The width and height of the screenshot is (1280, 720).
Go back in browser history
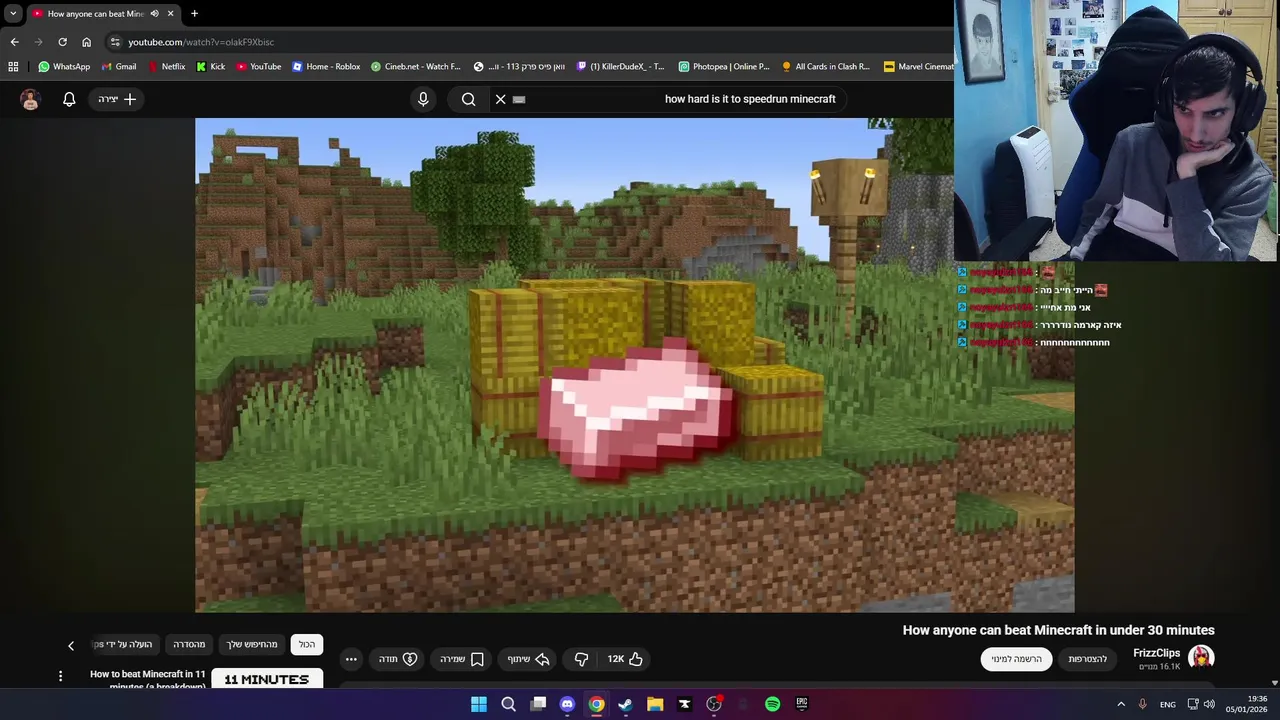[x=14, y=42]
